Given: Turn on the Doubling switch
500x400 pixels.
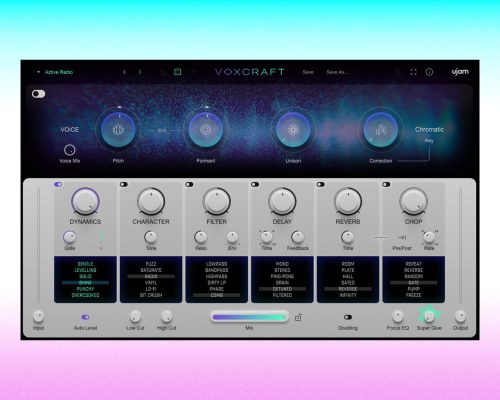Looking at the screenshot, I should (348, 317).
